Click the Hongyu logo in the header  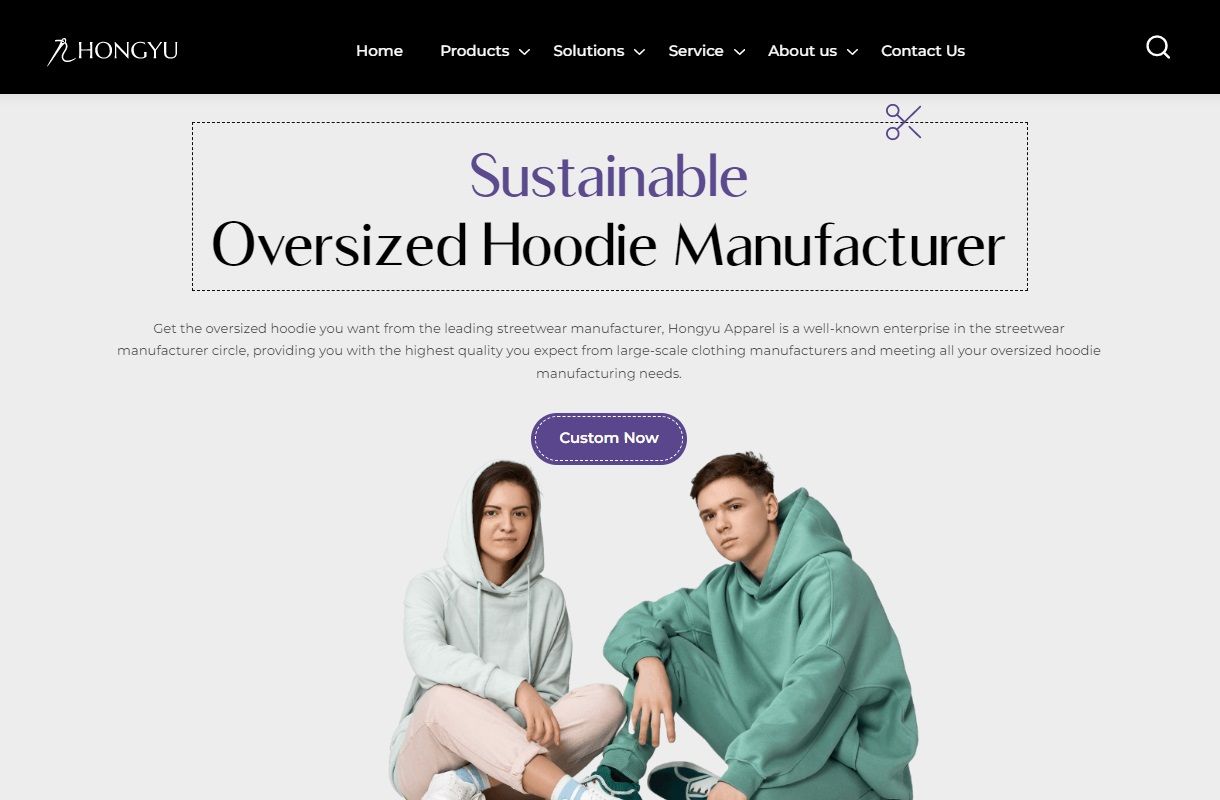coord(112,51)
